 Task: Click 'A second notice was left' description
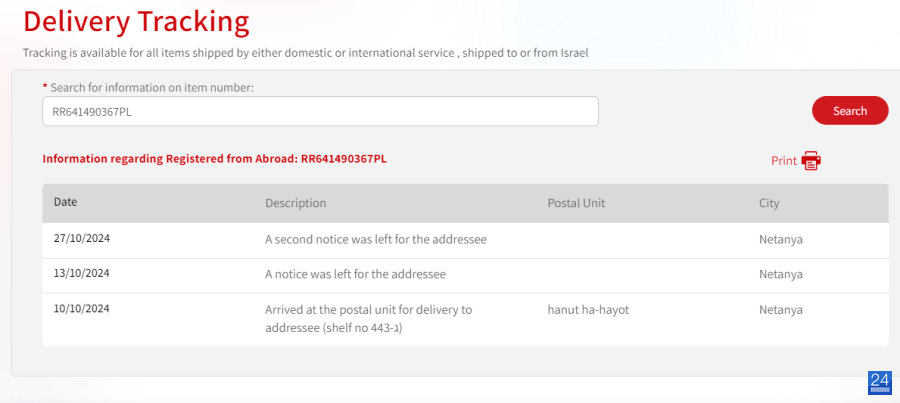376,239
